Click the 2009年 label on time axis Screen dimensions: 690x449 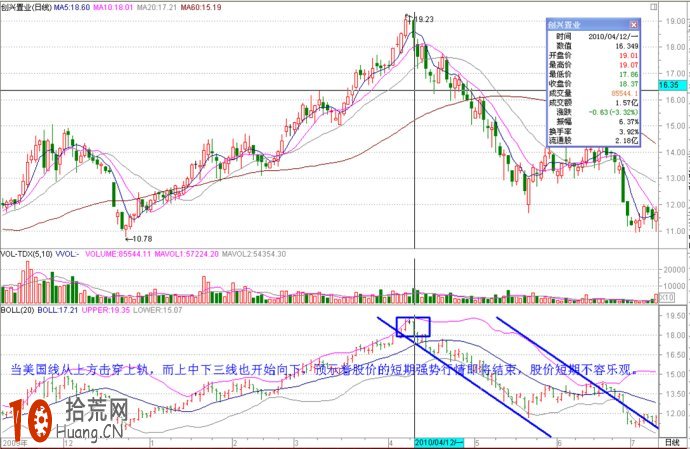(13, 442)
